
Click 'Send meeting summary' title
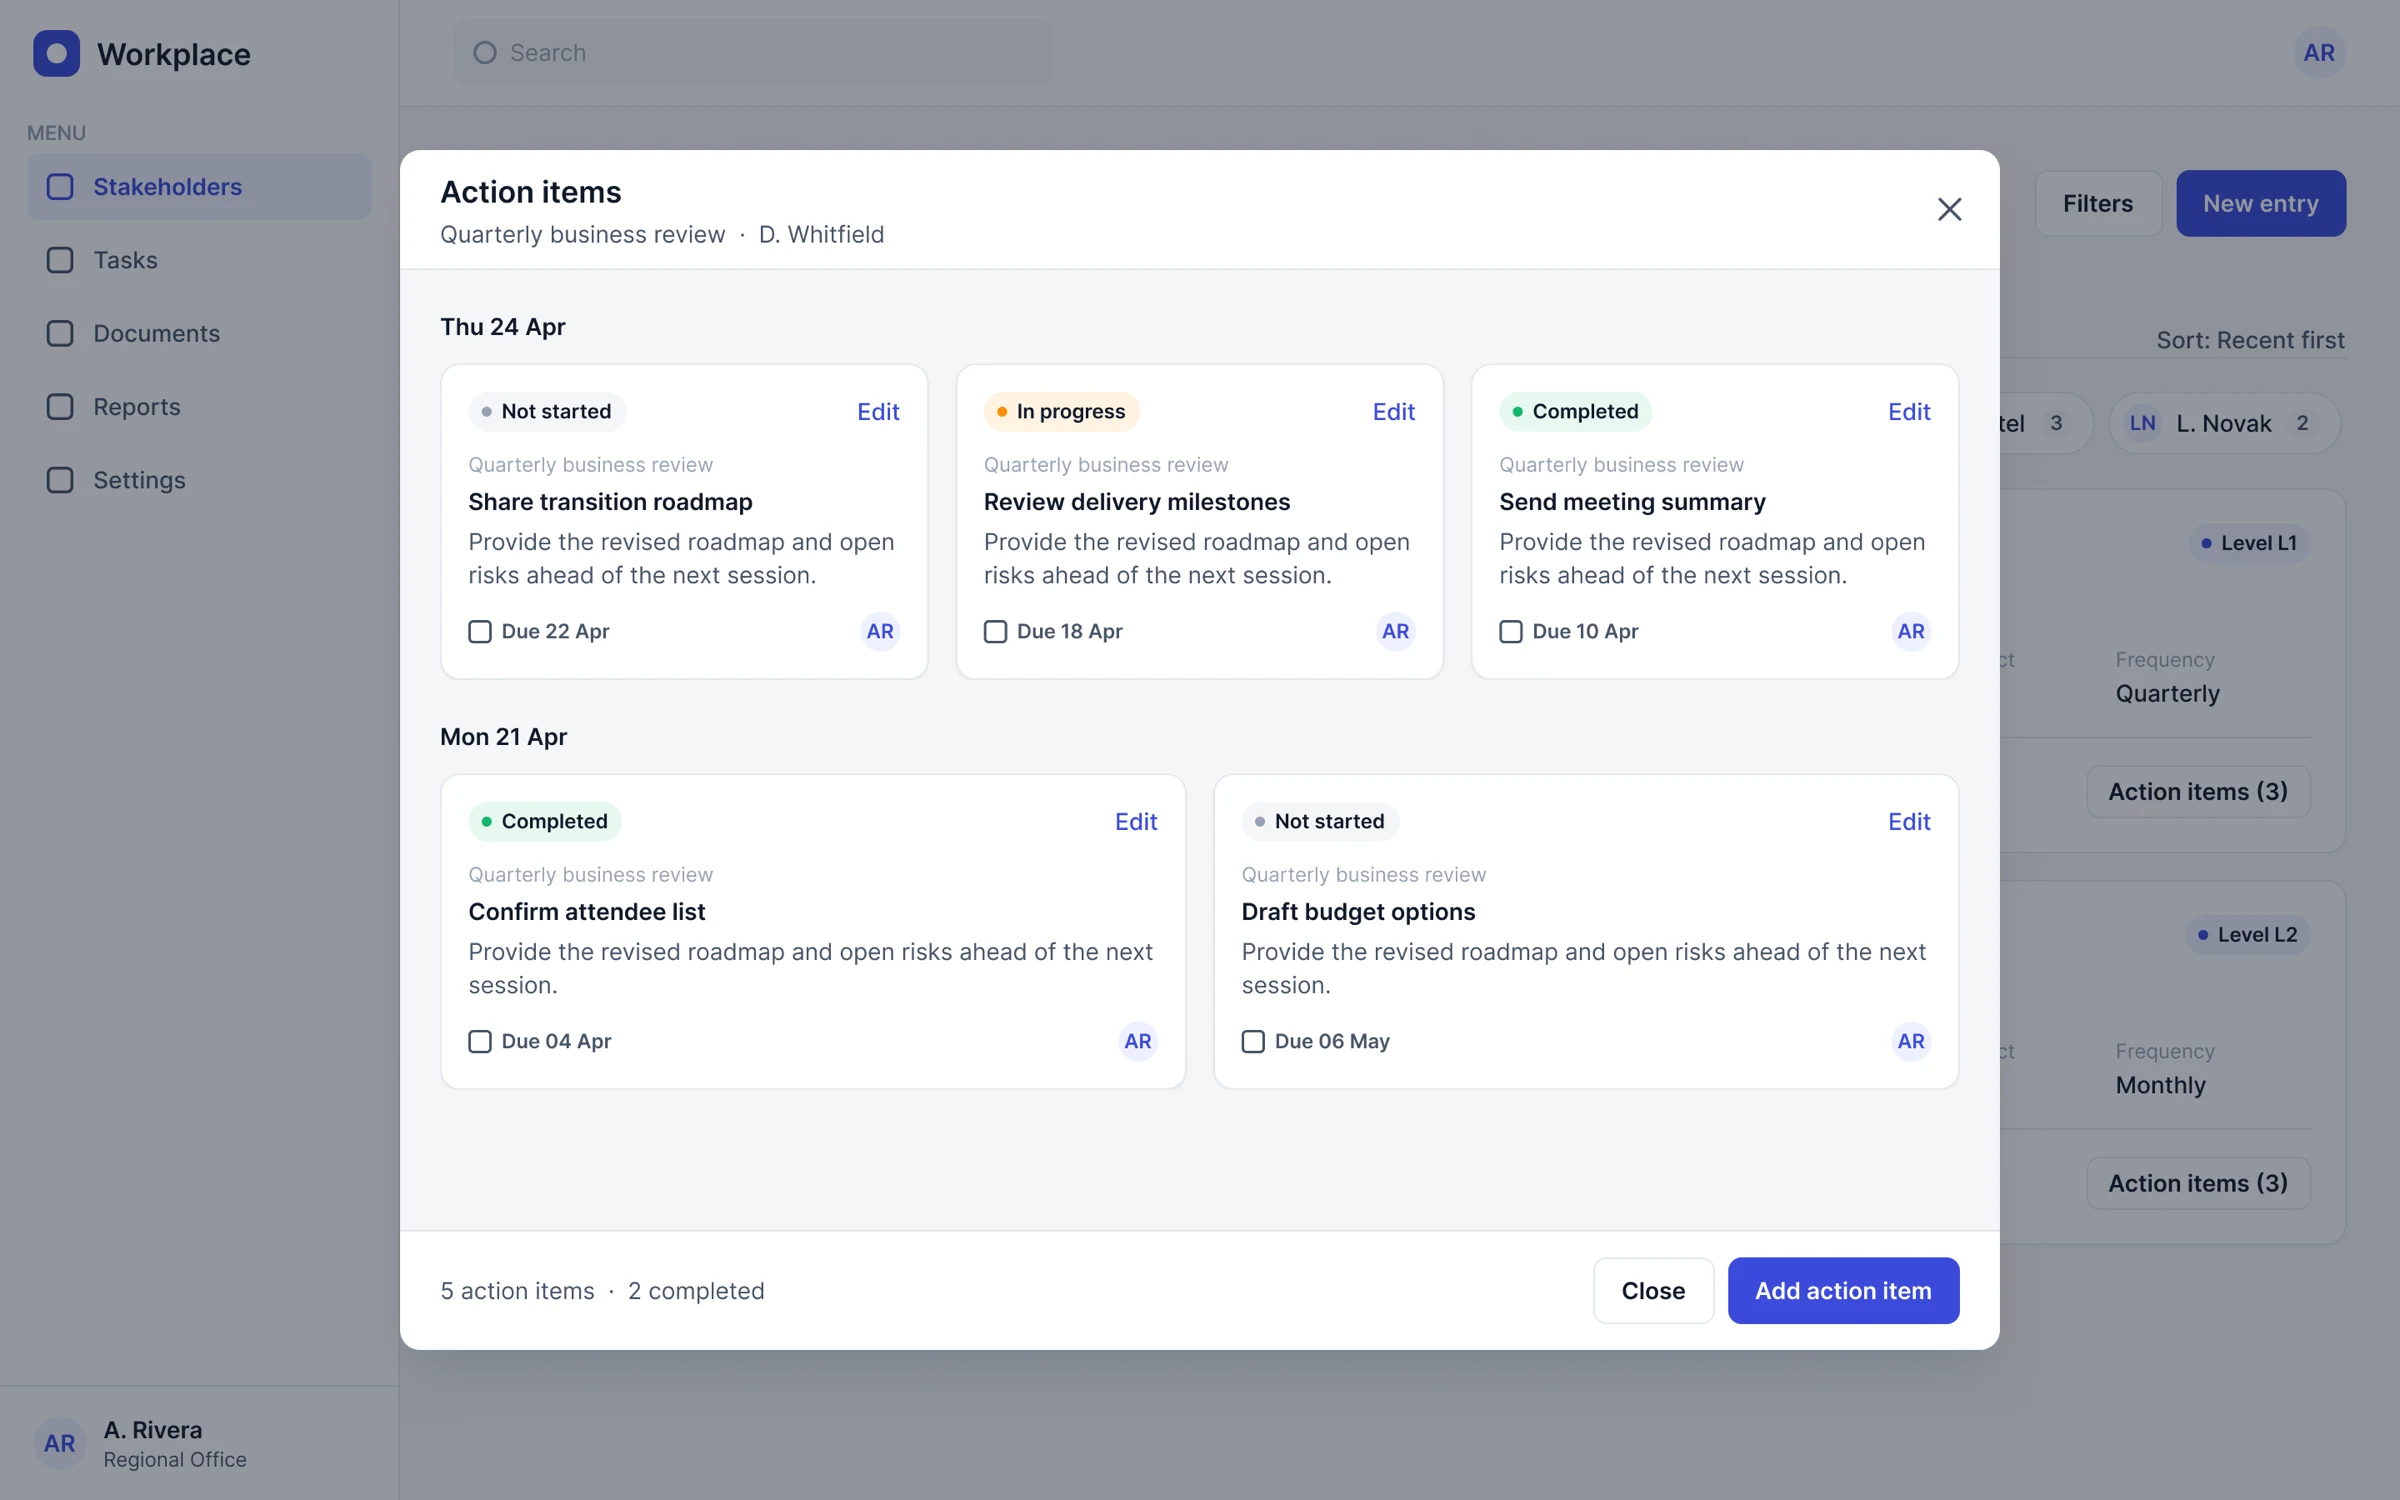1632,502
